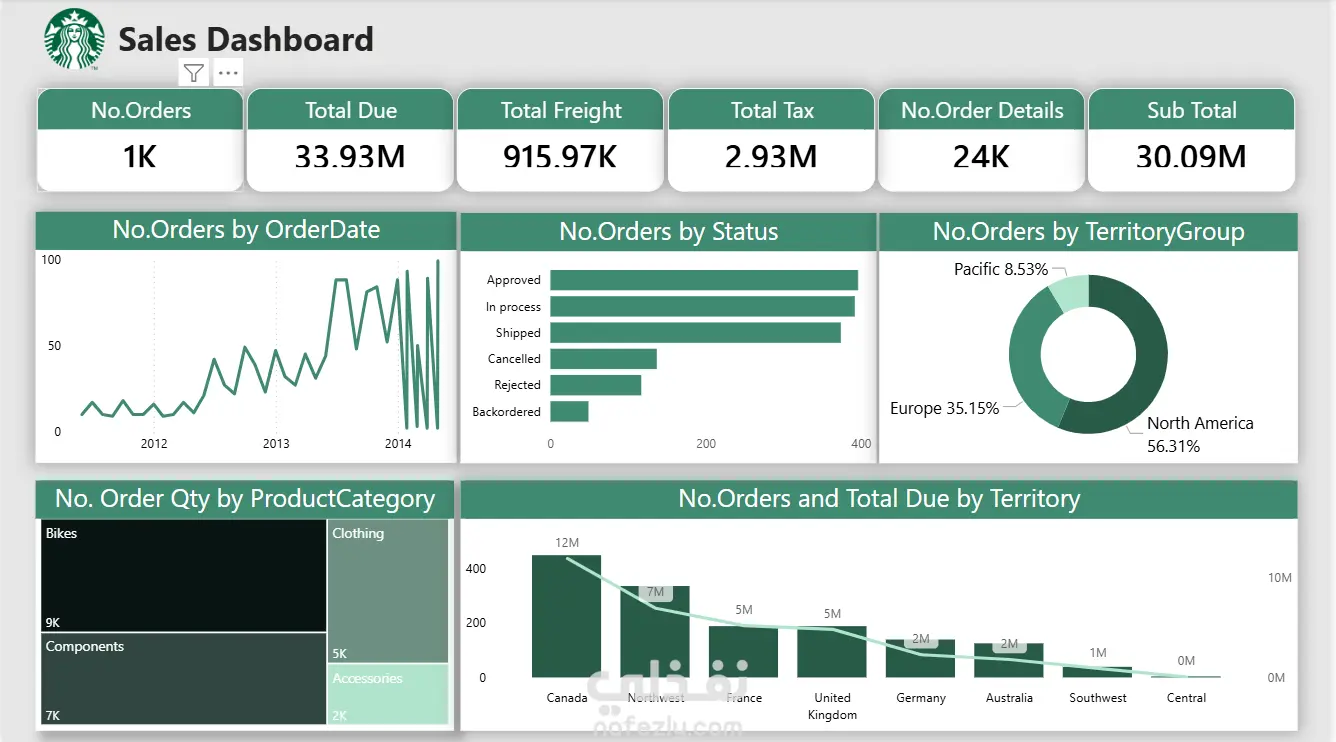Click the Approved status bar
This screenshot has width=1336, height=742.
704,280
